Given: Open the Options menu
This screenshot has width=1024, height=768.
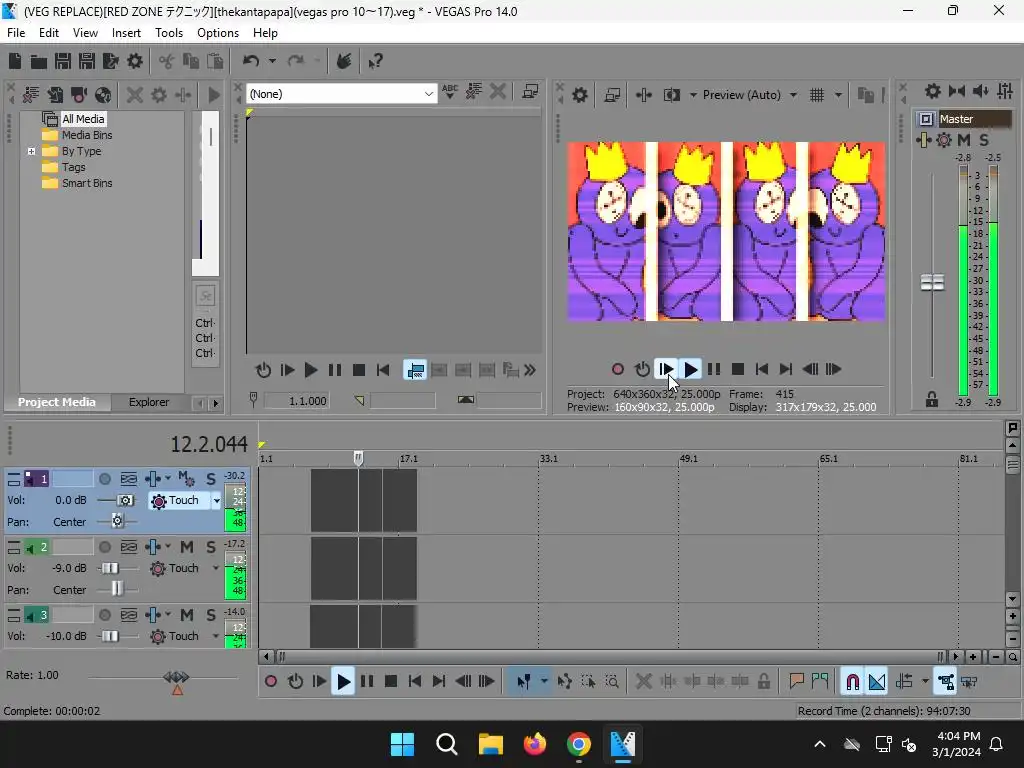Looking at the screenshot, I should tap(218, 33).
